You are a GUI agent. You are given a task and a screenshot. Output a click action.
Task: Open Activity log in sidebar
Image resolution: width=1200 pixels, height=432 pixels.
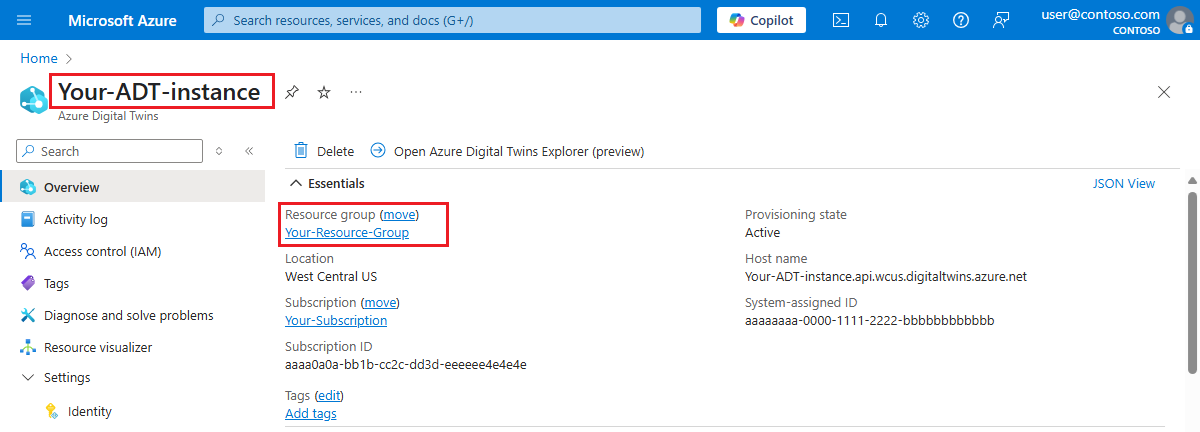tap(76, 219)
